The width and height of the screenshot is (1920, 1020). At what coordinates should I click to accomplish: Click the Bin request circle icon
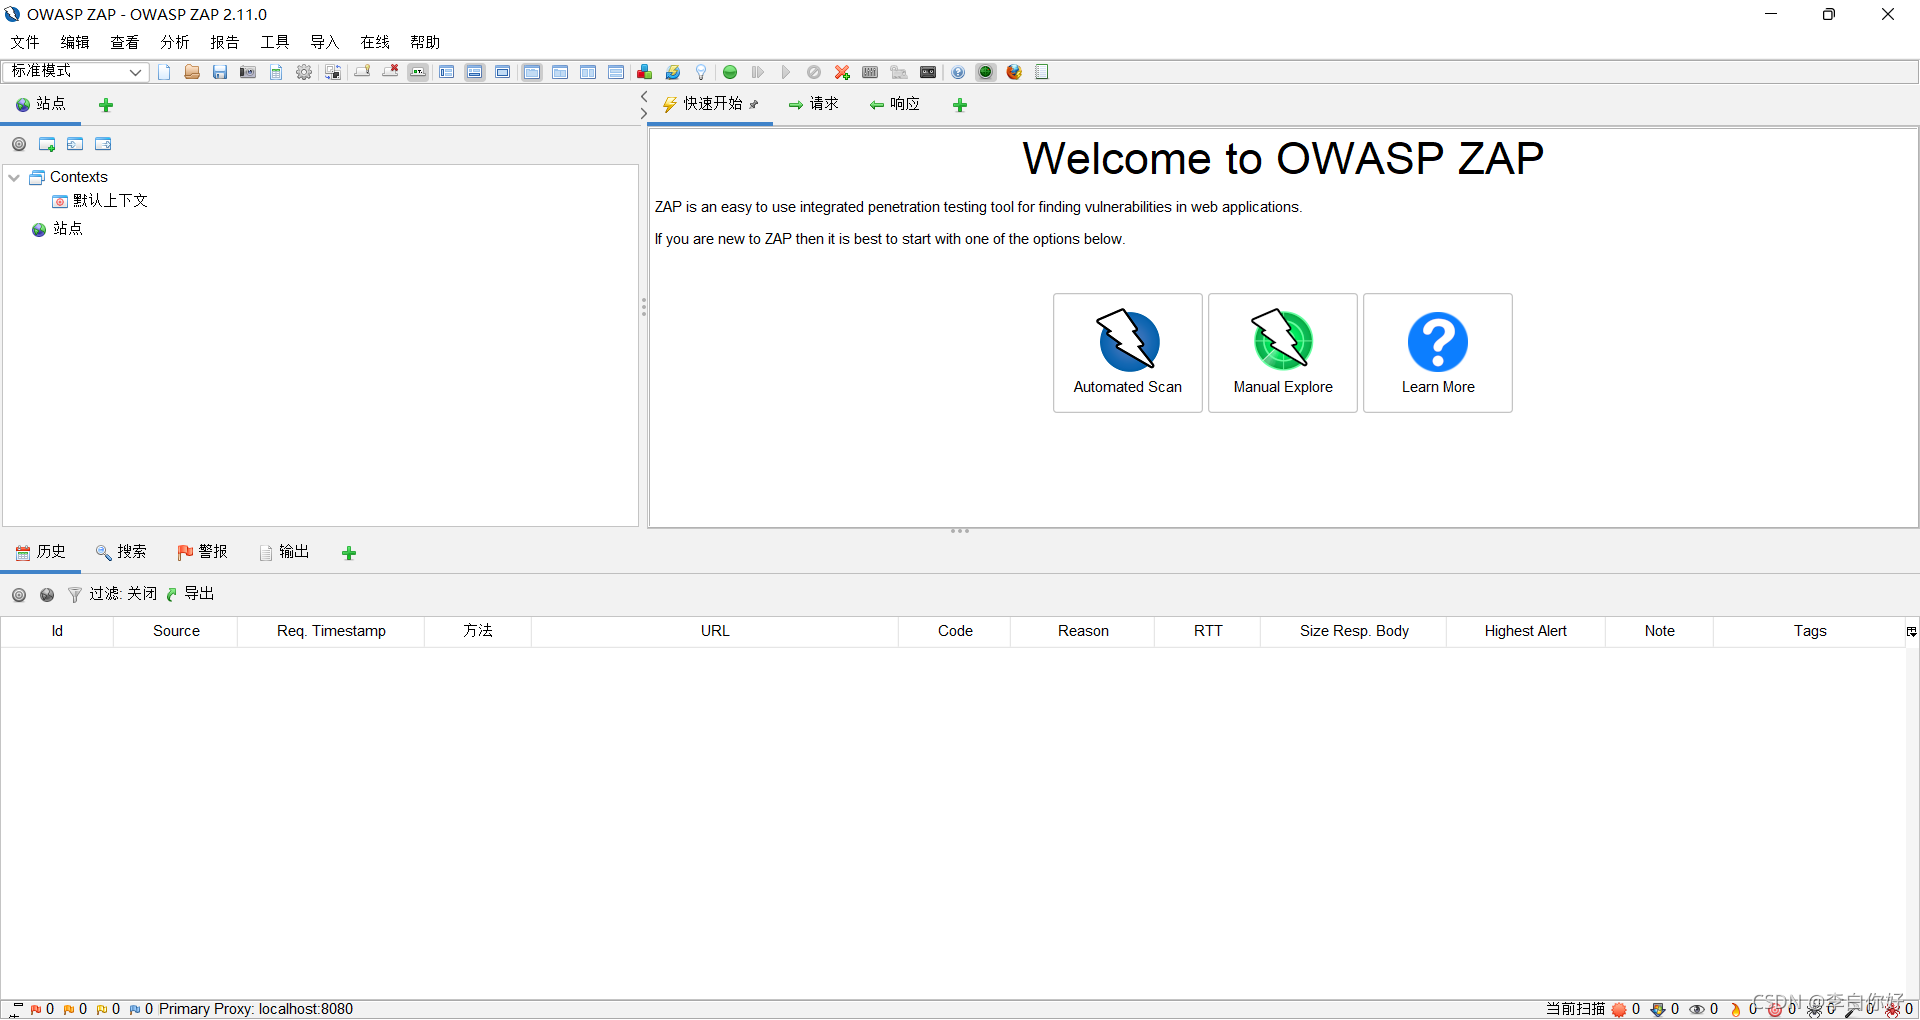814,72
